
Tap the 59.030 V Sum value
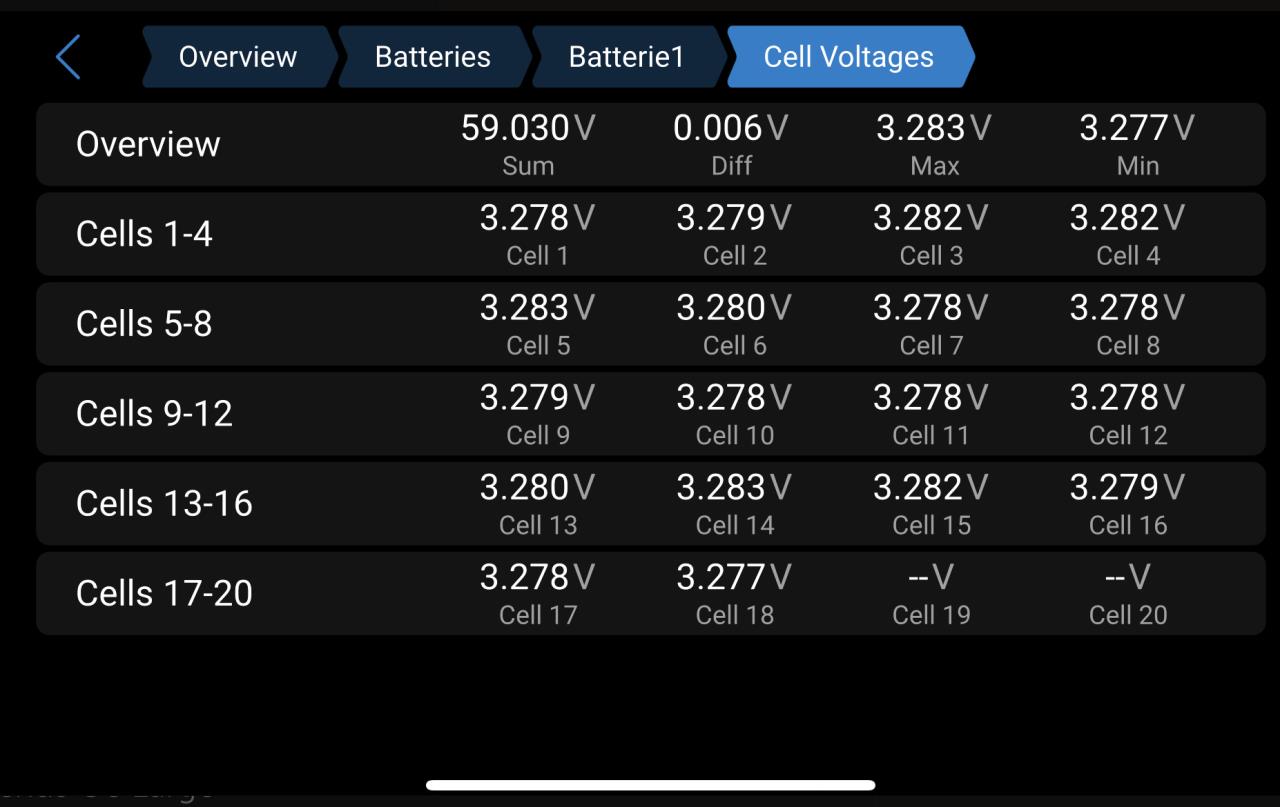click(528, 129)
